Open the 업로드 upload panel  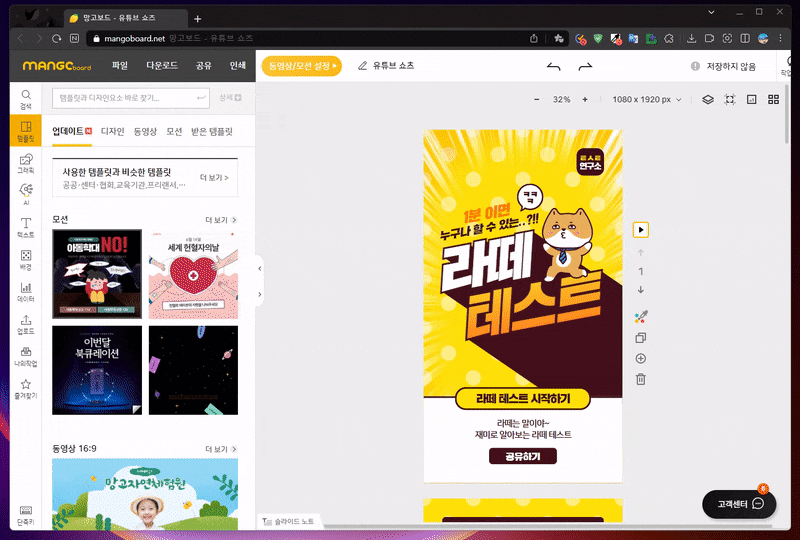[26, 324]
